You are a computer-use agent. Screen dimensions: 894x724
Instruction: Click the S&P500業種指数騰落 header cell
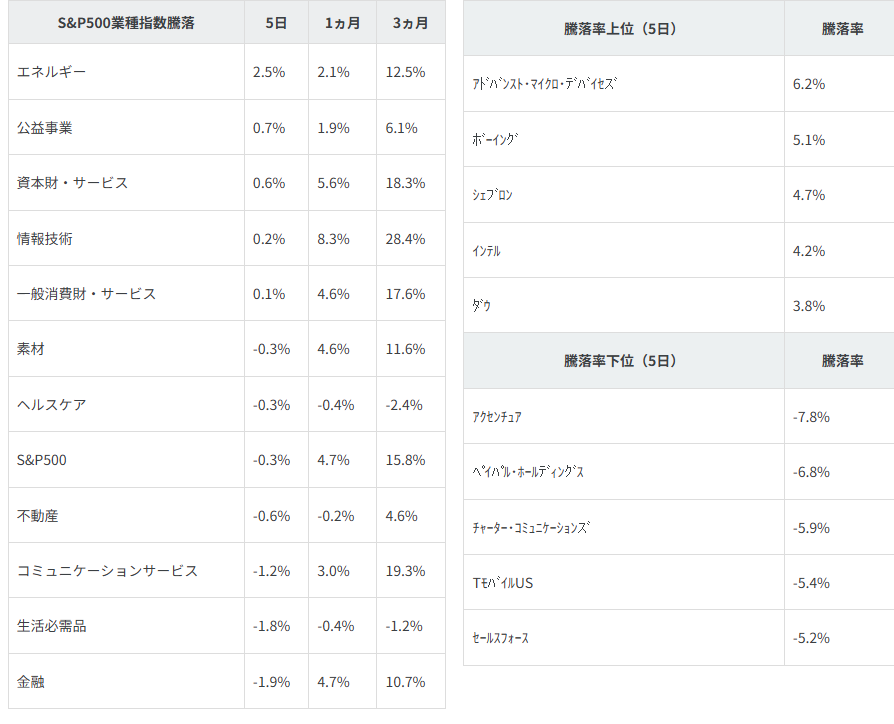click(126, 23)
